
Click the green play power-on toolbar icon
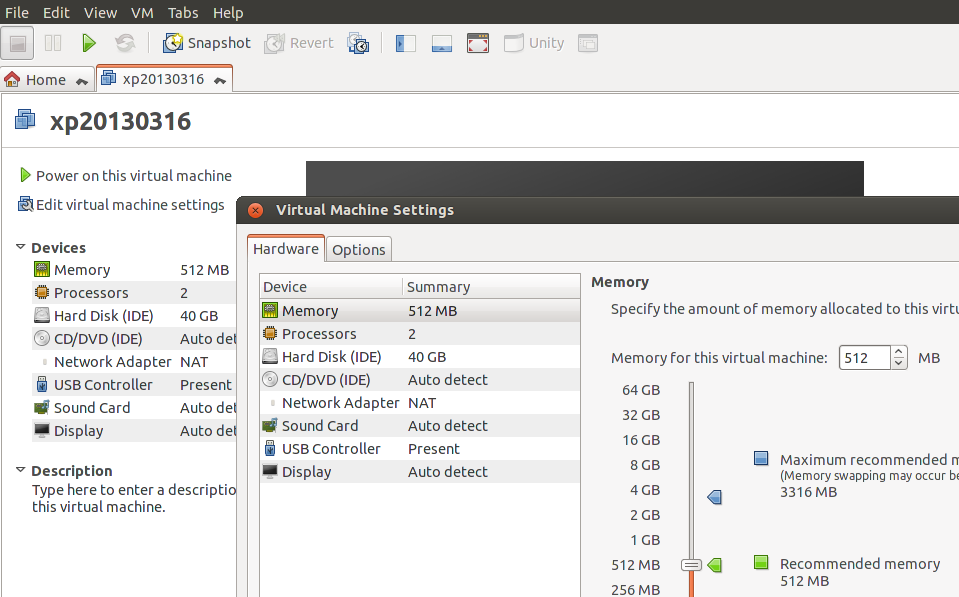[x=89, y=43]
